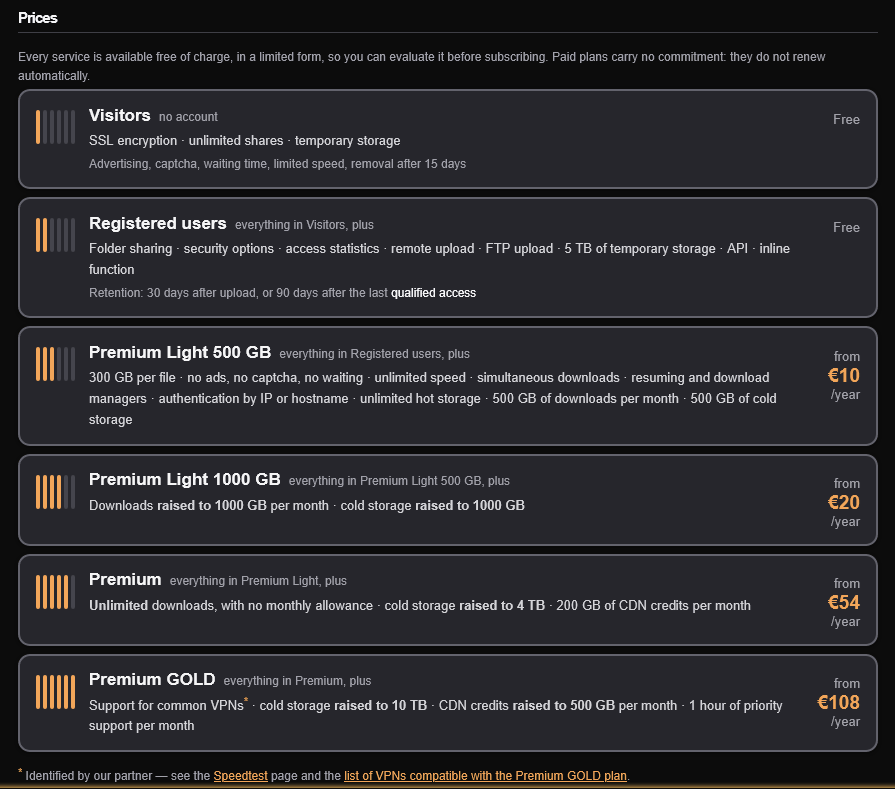Click 'everything in Premium, plus' text
This screenshot has width=895, height=789.
pos(297,681)
